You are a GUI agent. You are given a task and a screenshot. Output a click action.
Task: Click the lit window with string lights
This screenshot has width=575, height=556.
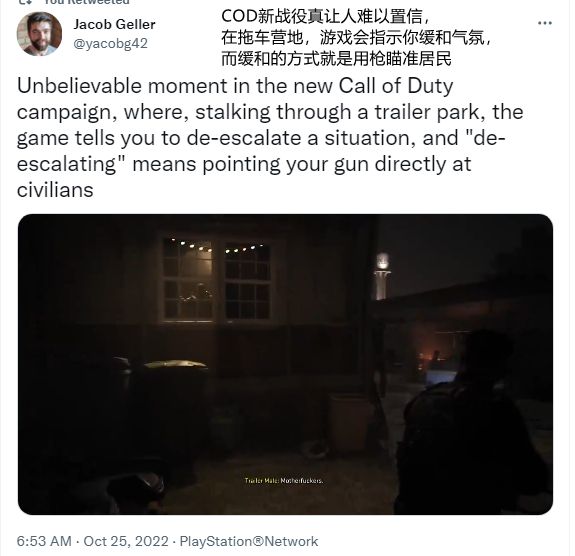pyautogui.click(x=216, y=279)
